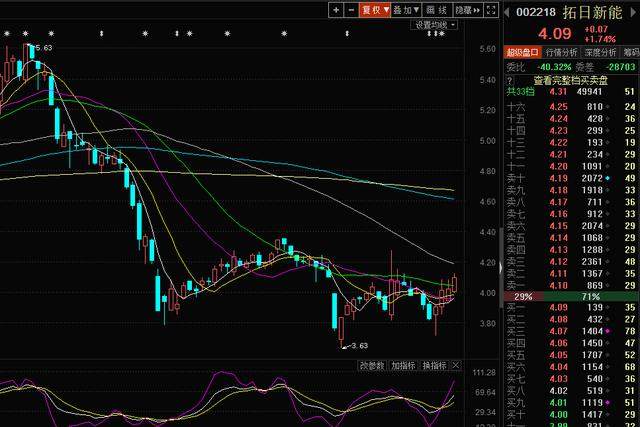Activate the 画线 drawing tool
Screen dimensions: 640x427
[x=437, y=10]
